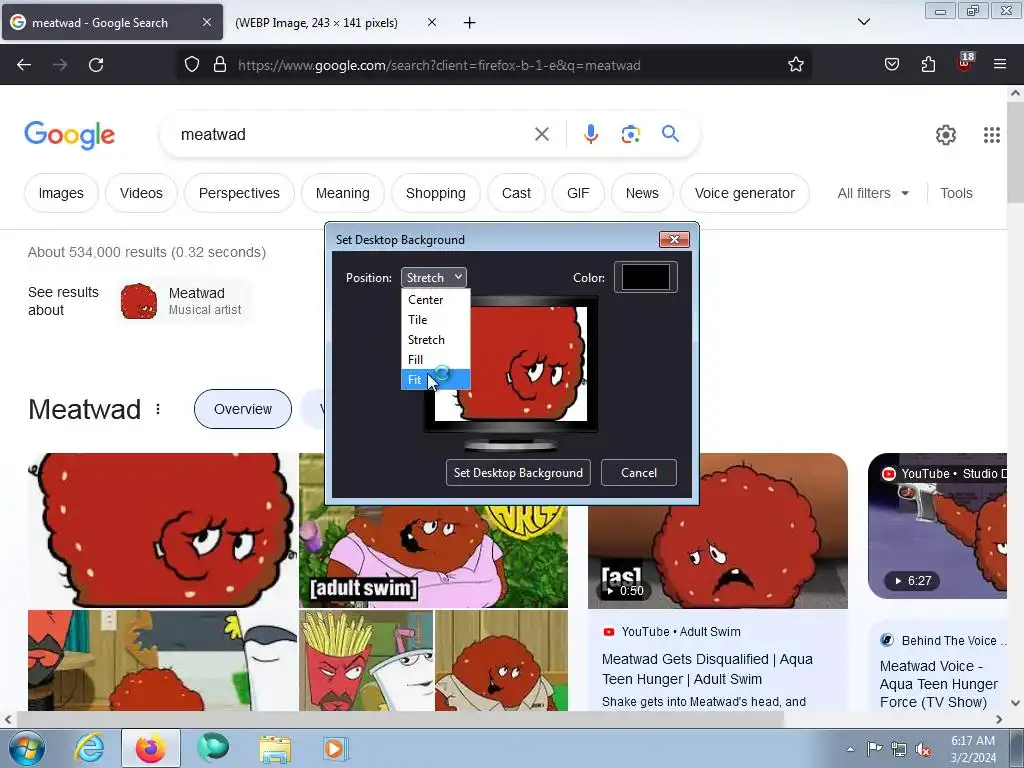
Task: Open Meatwad Voice Behind The Voice link
Action: point(938,684)
